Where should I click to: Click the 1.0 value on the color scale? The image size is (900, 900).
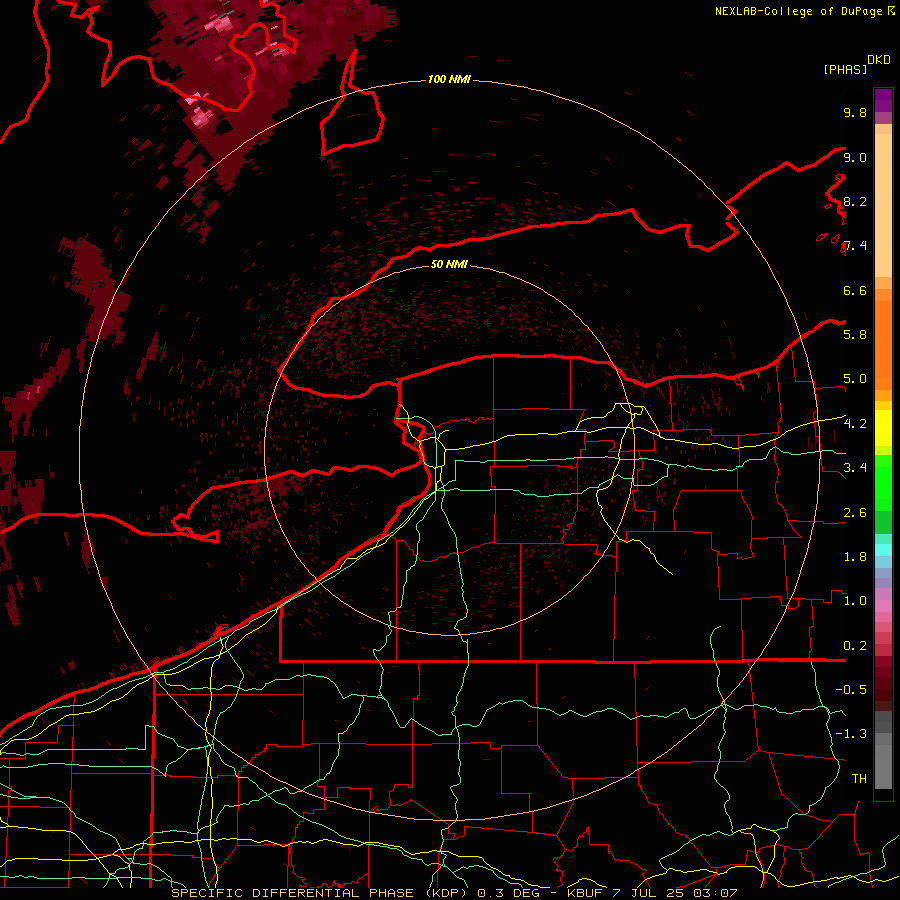tap(855, 600)
